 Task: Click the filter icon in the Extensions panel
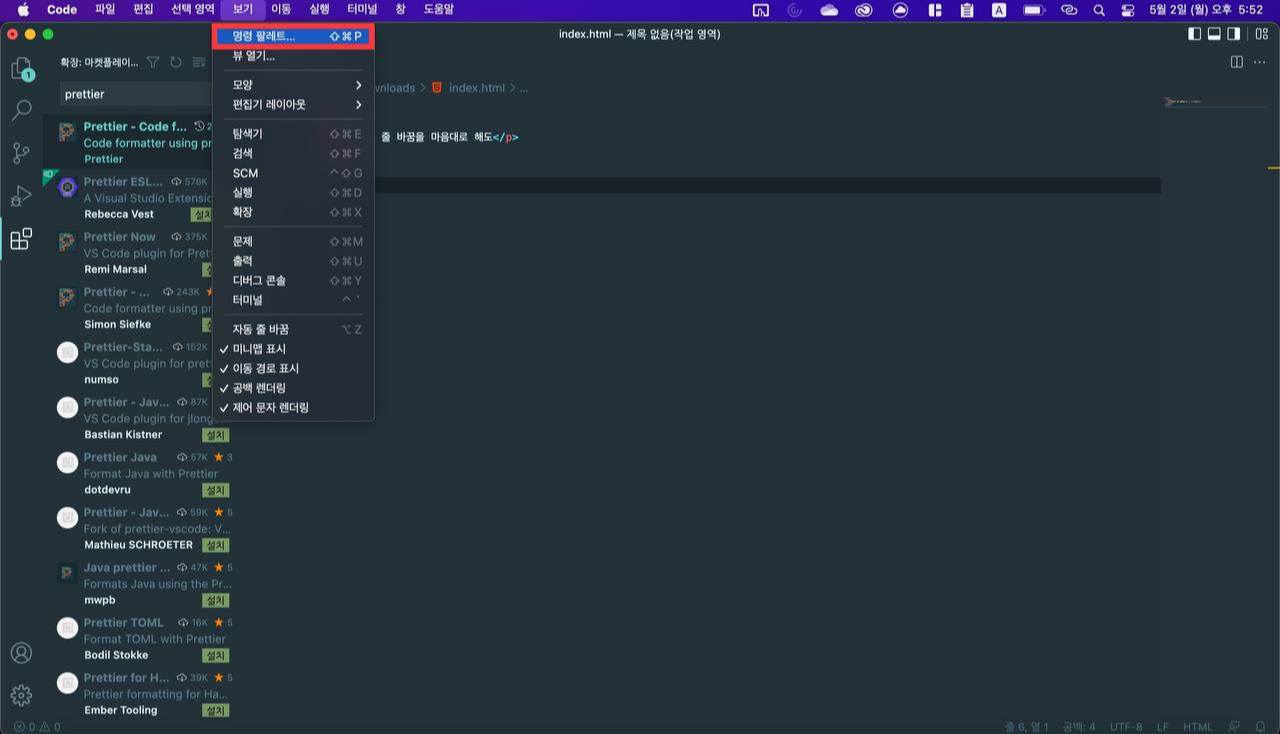point(150,61)
